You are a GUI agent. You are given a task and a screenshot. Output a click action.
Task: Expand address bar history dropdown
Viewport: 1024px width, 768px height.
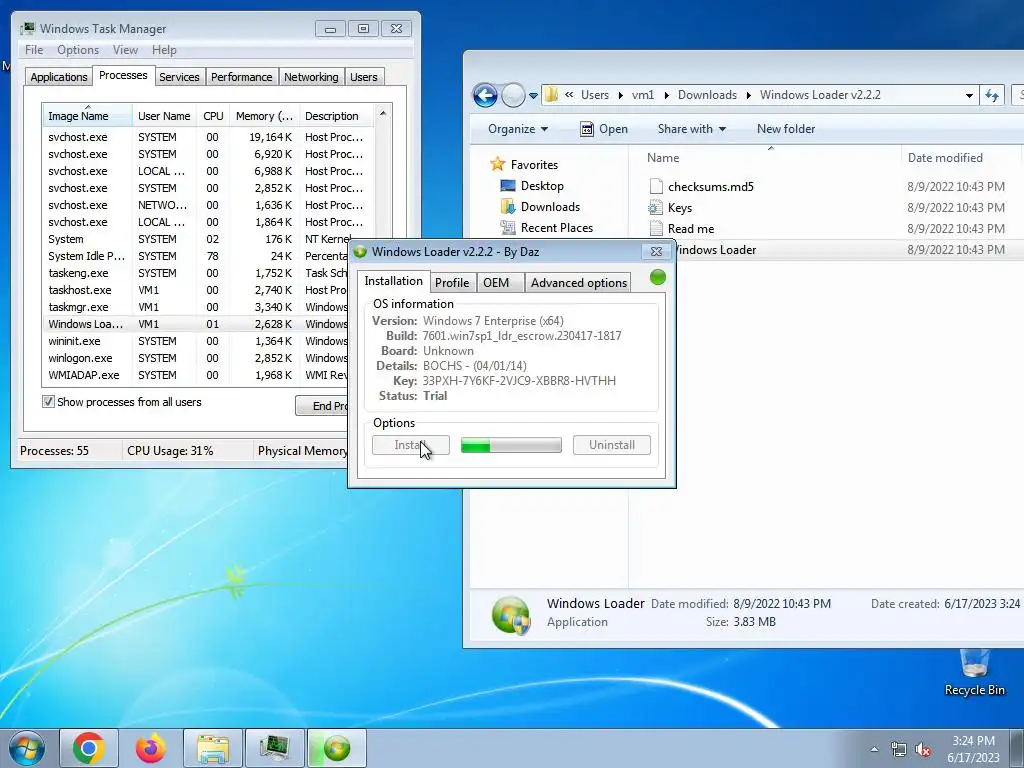[x=969, y=96]
